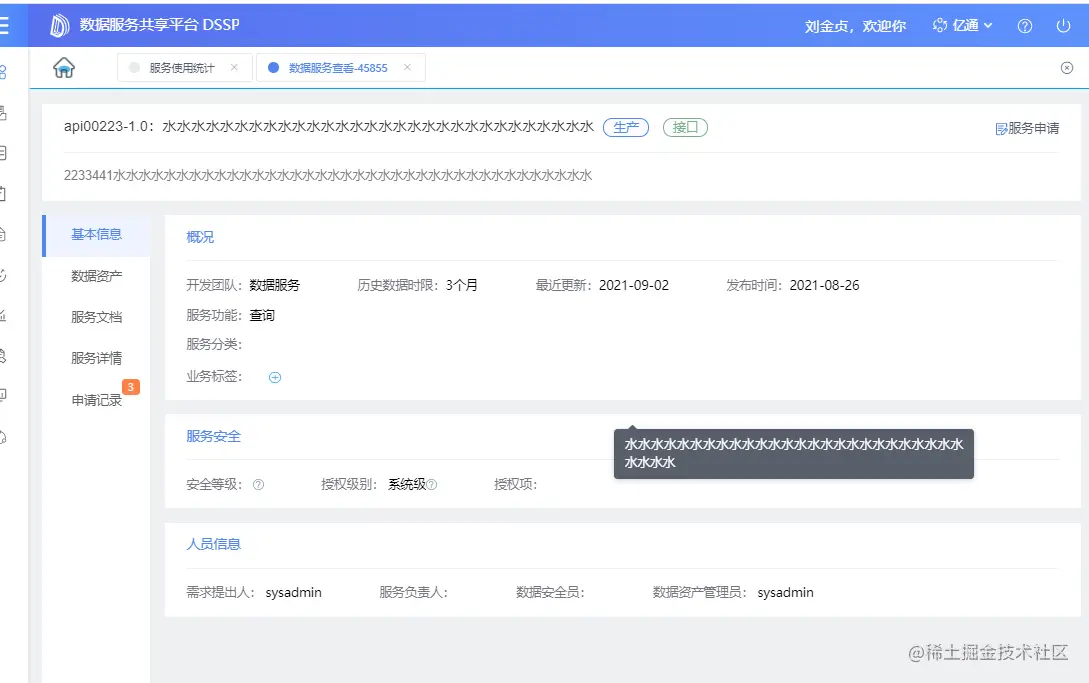
Task: Close the 服务使用统计 tab
Action: click(234, 67)
